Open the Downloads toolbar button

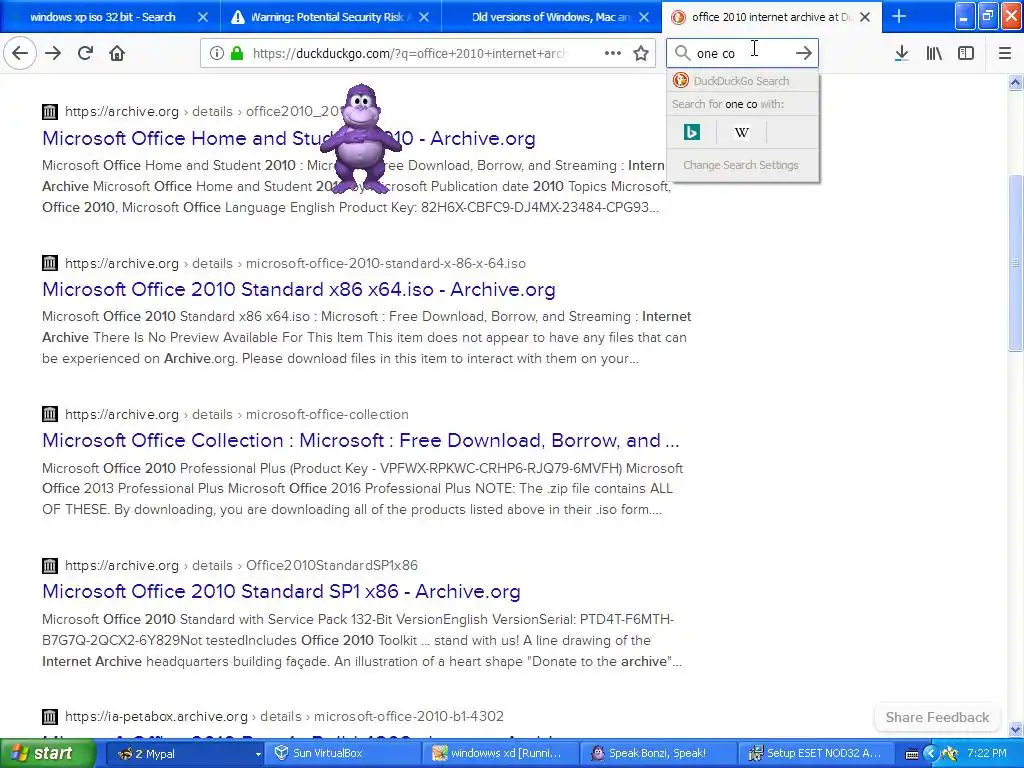pos(901,53)
